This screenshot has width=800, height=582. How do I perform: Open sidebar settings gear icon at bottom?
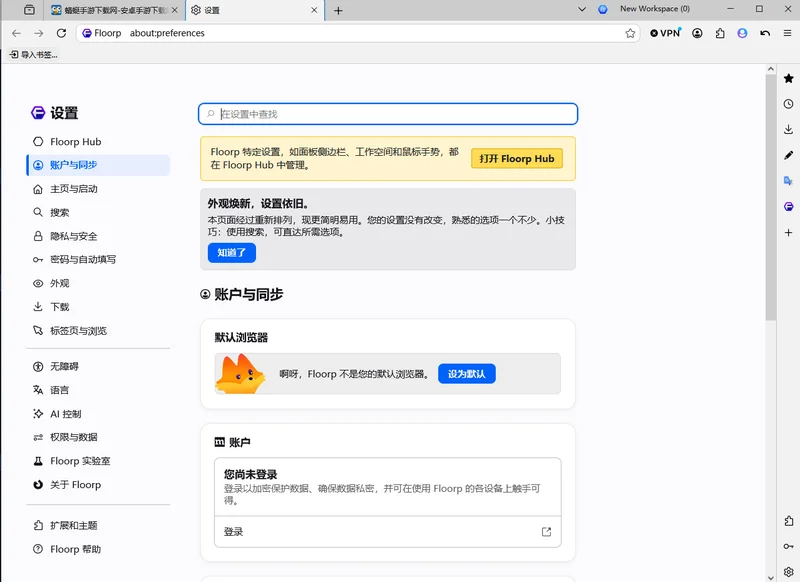coord(789,571)
